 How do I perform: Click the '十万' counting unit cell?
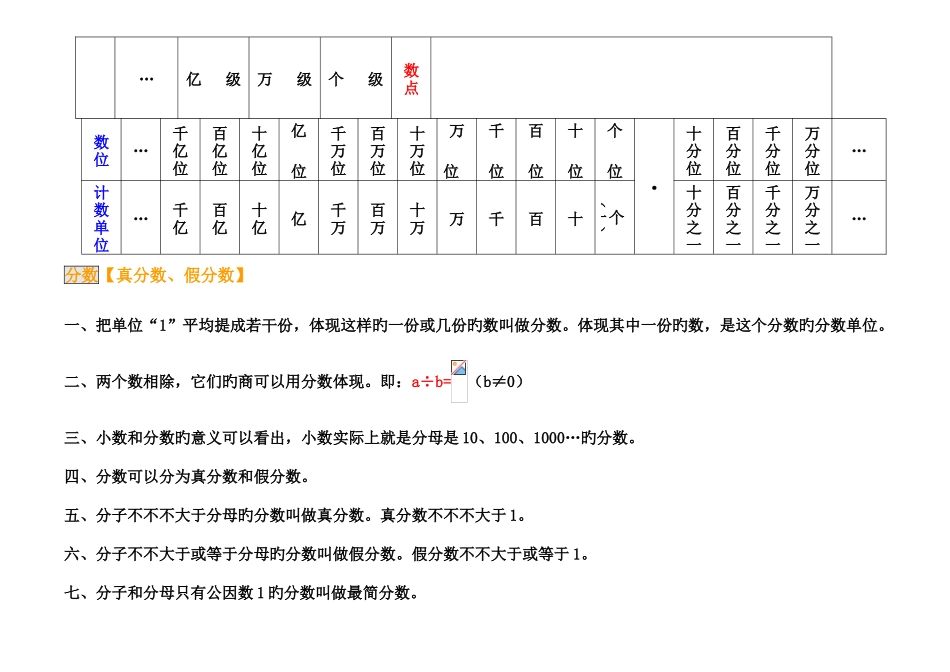coord(417,218)
